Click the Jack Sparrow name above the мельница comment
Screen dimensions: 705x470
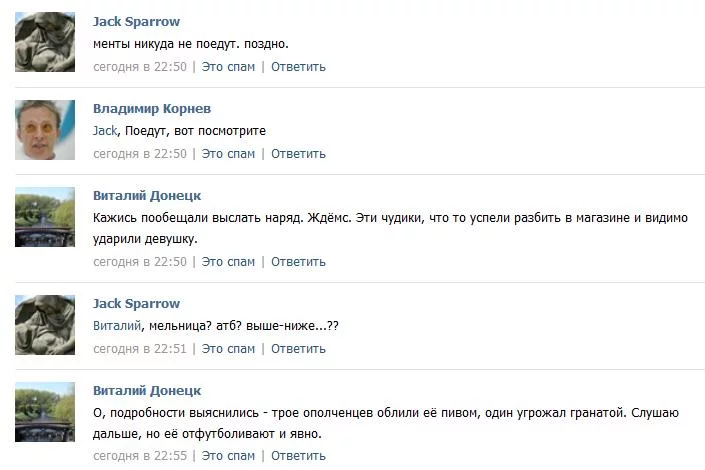tap(136, 303)
